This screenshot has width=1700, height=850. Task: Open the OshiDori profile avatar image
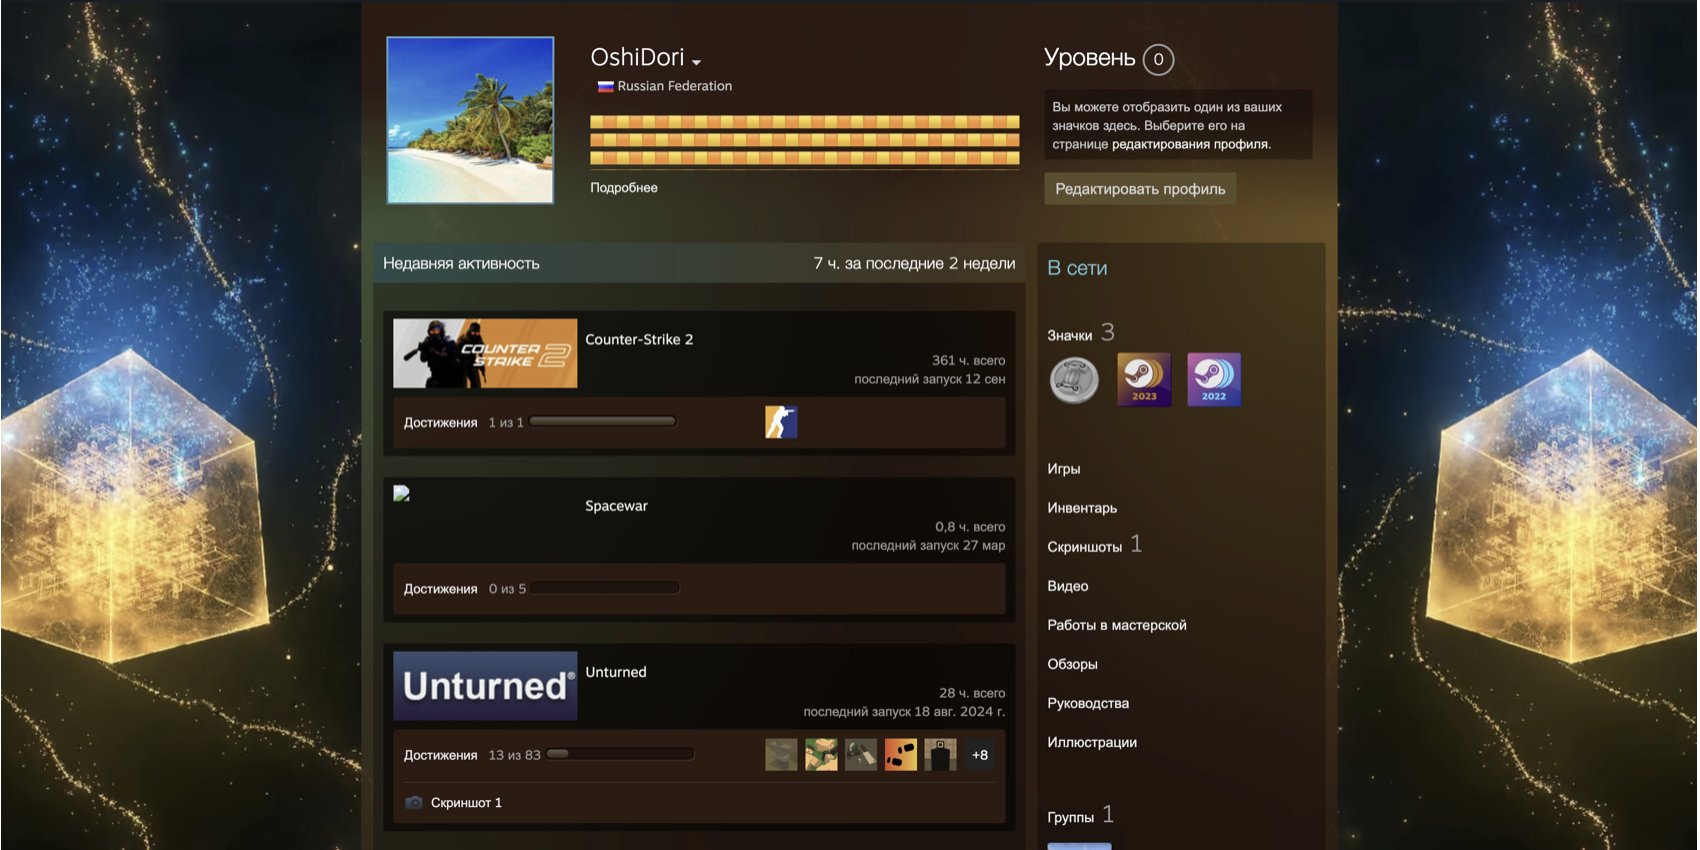click(x=470, y=120)
